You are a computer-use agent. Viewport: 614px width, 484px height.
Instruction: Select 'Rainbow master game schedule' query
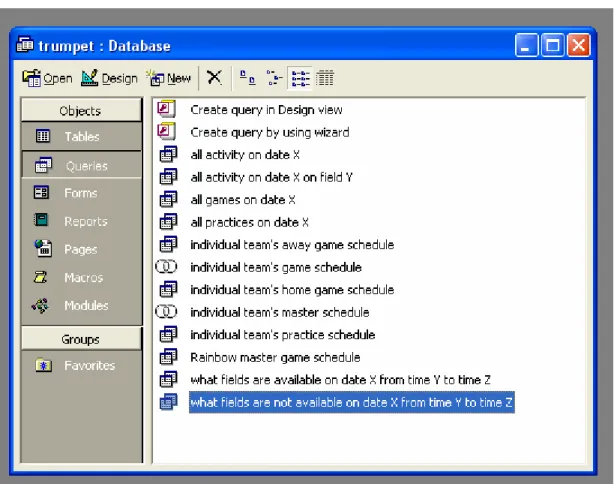pyautogui.click(x=275, y=358)
